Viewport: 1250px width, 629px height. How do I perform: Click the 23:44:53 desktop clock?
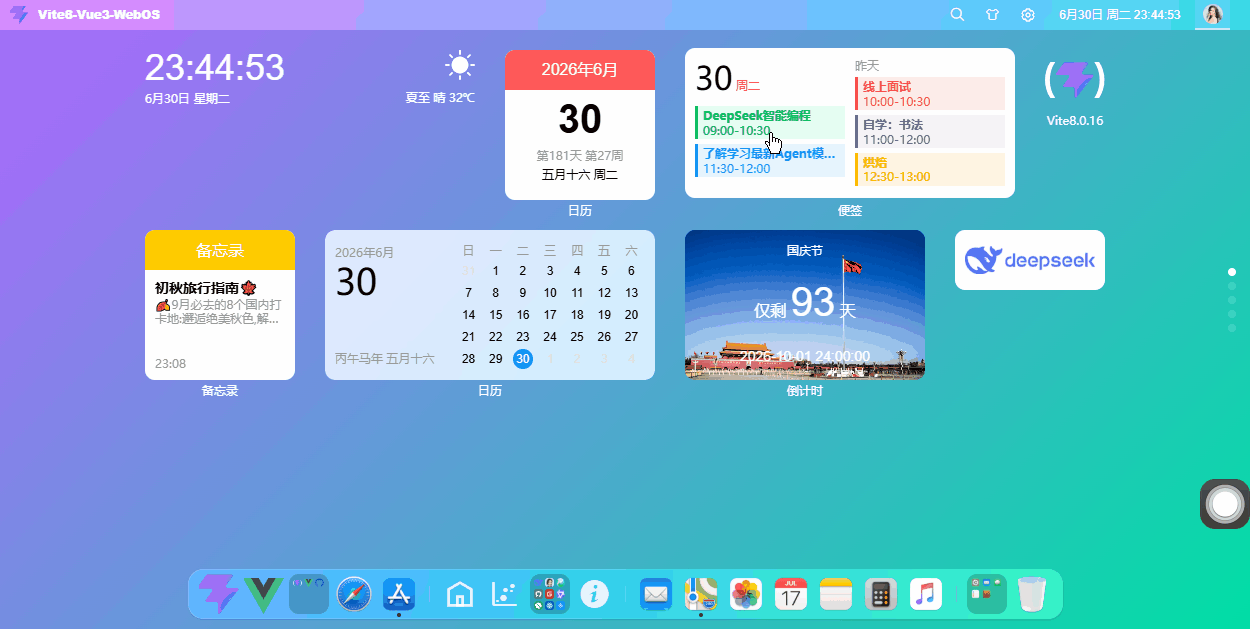pos(215,68)
